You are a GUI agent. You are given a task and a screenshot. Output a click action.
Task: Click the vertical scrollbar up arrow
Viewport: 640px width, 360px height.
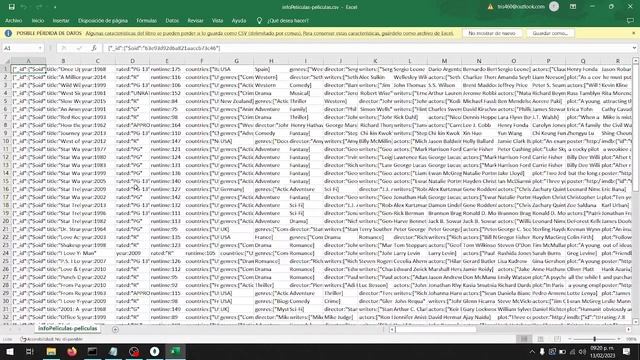click(636, 61)
